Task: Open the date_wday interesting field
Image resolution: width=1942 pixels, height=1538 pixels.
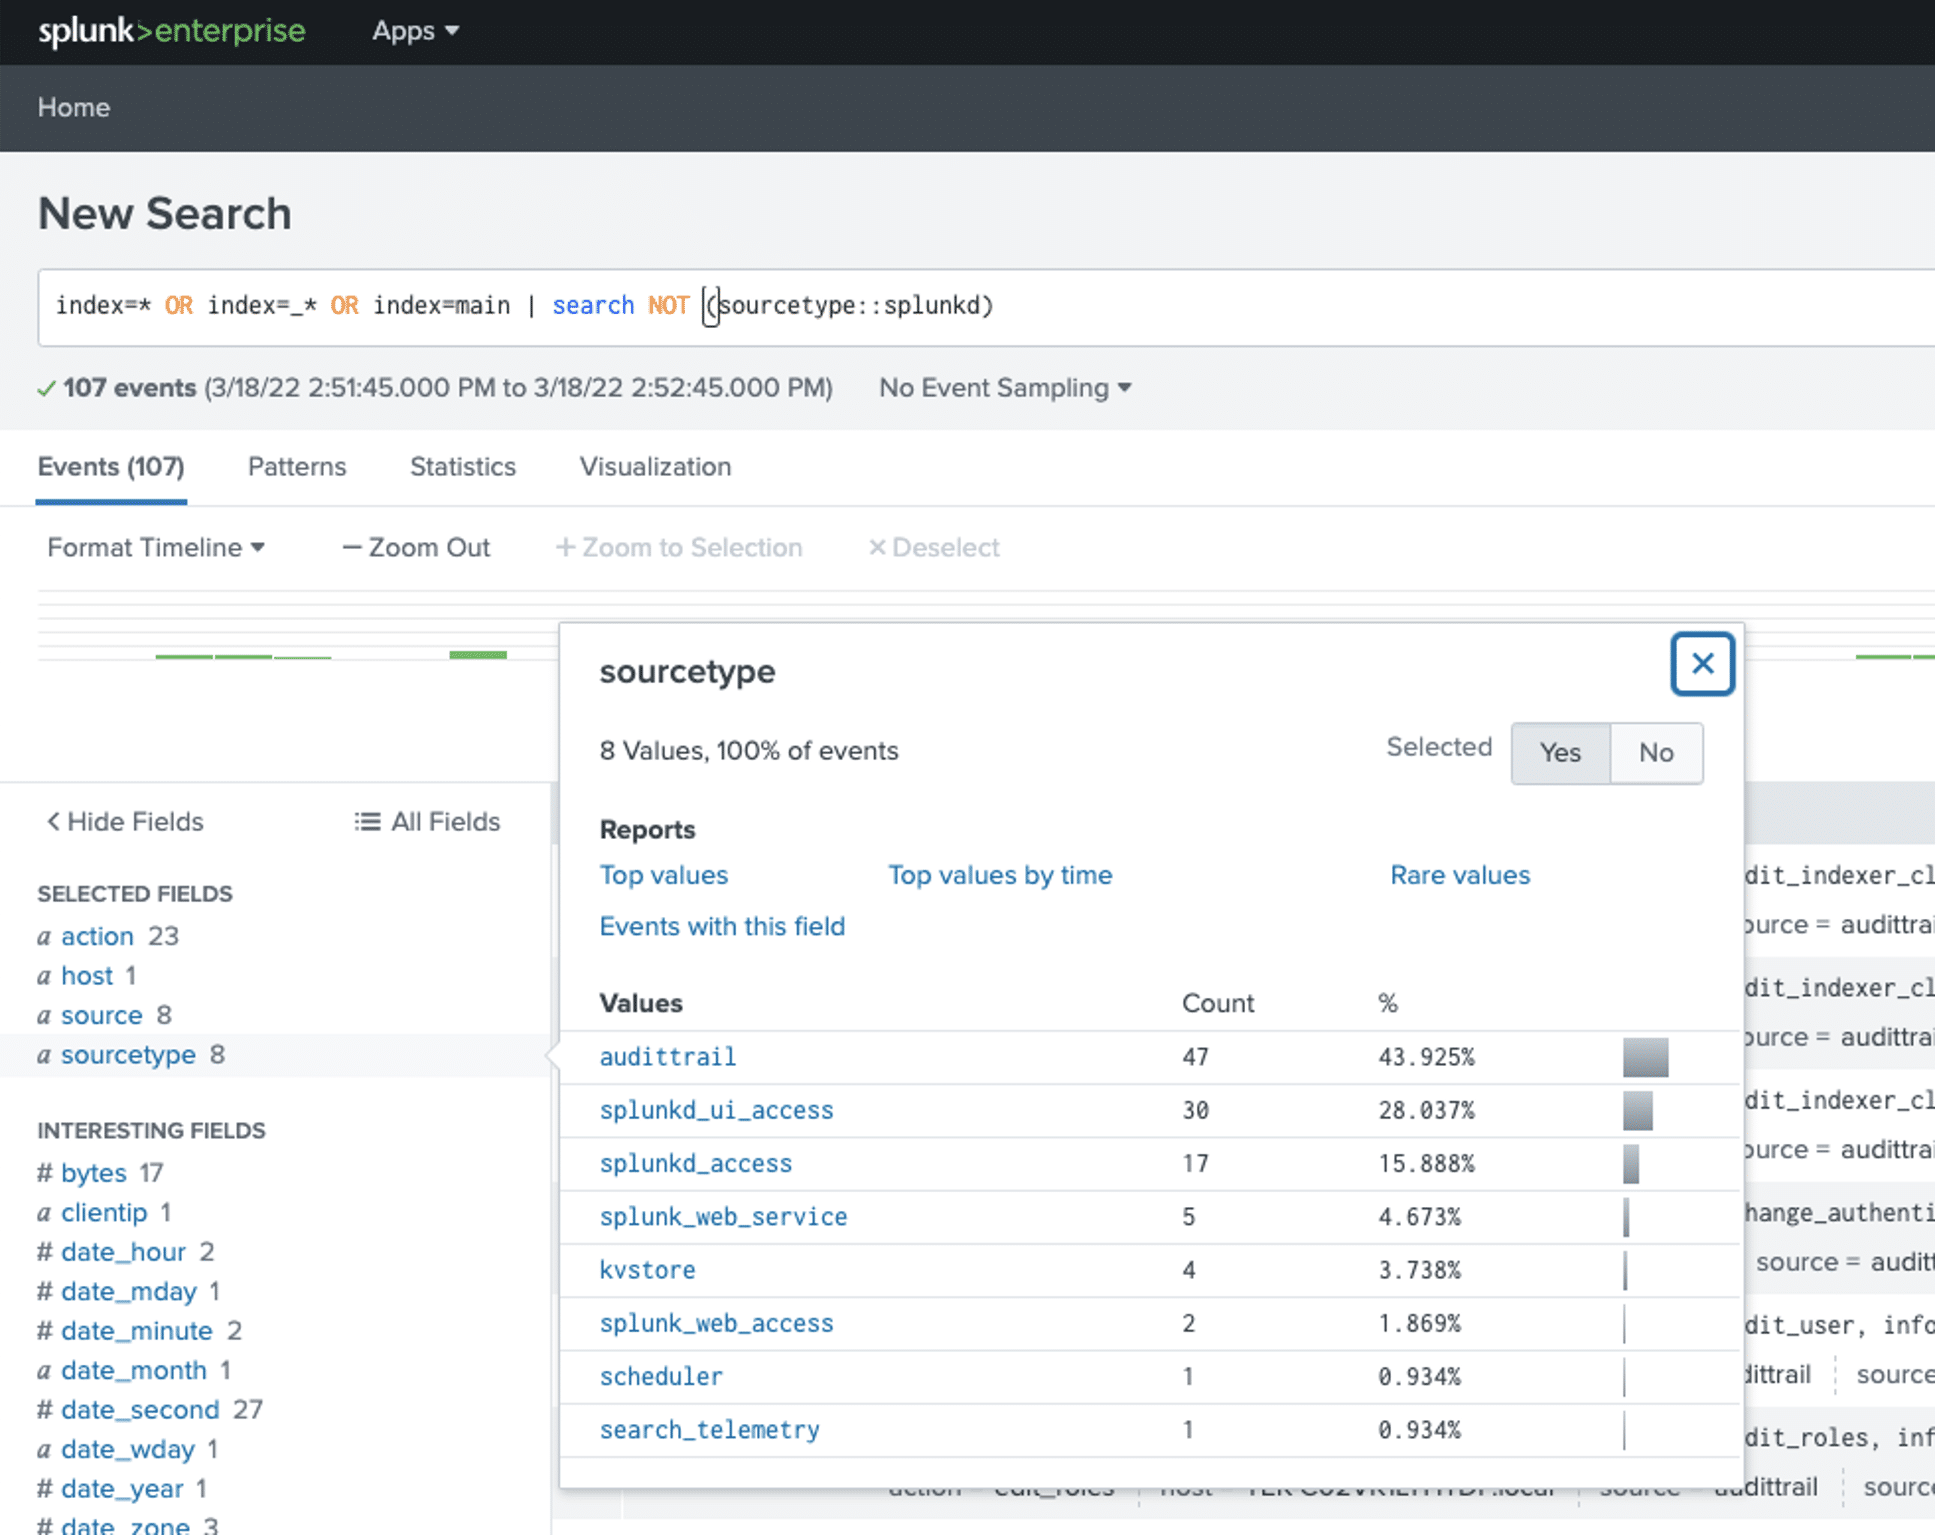Action: coord(128,1449)
